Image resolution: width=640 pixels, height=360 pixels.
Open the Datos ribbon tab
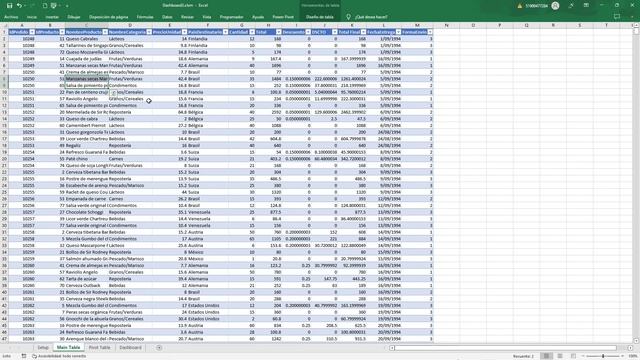pos(167,17)
